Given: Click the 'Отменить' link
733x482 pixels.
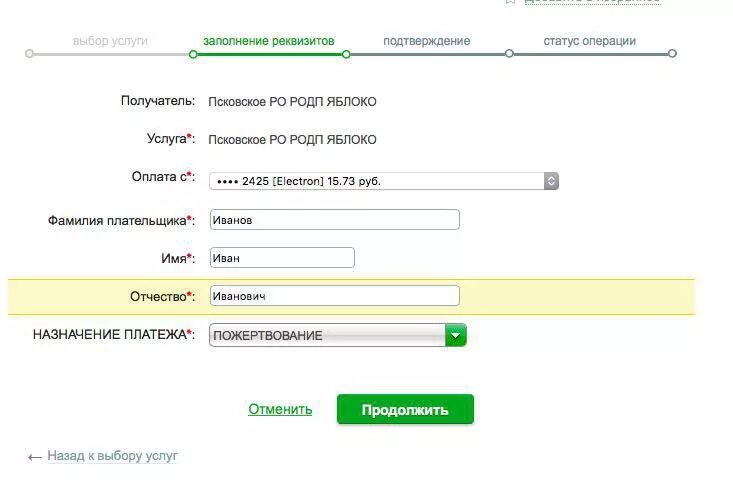Looking at the screenshot, I should pos(280,409).
